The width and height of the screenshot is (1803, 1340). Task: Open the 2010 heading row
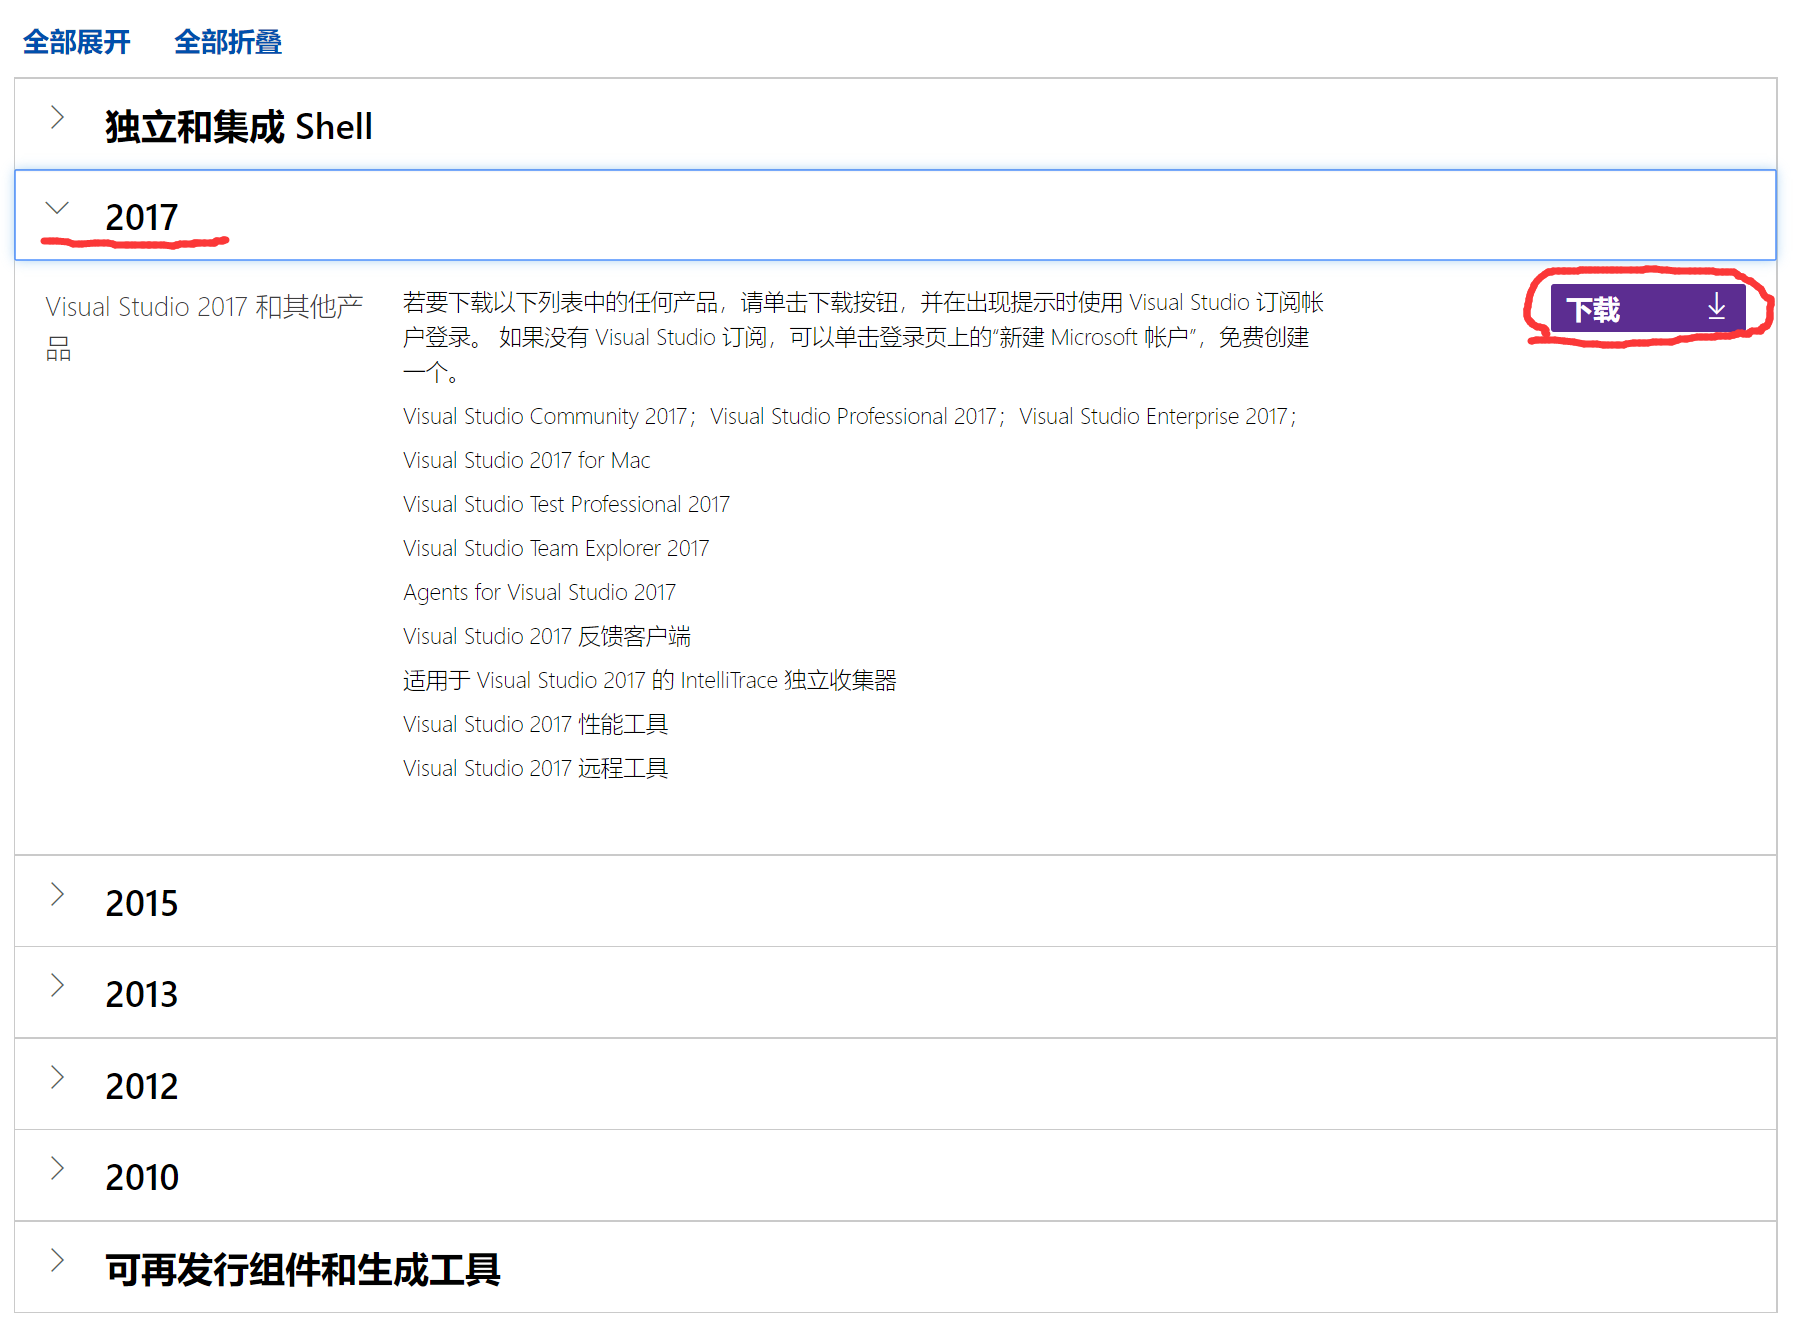[141, 1178]
